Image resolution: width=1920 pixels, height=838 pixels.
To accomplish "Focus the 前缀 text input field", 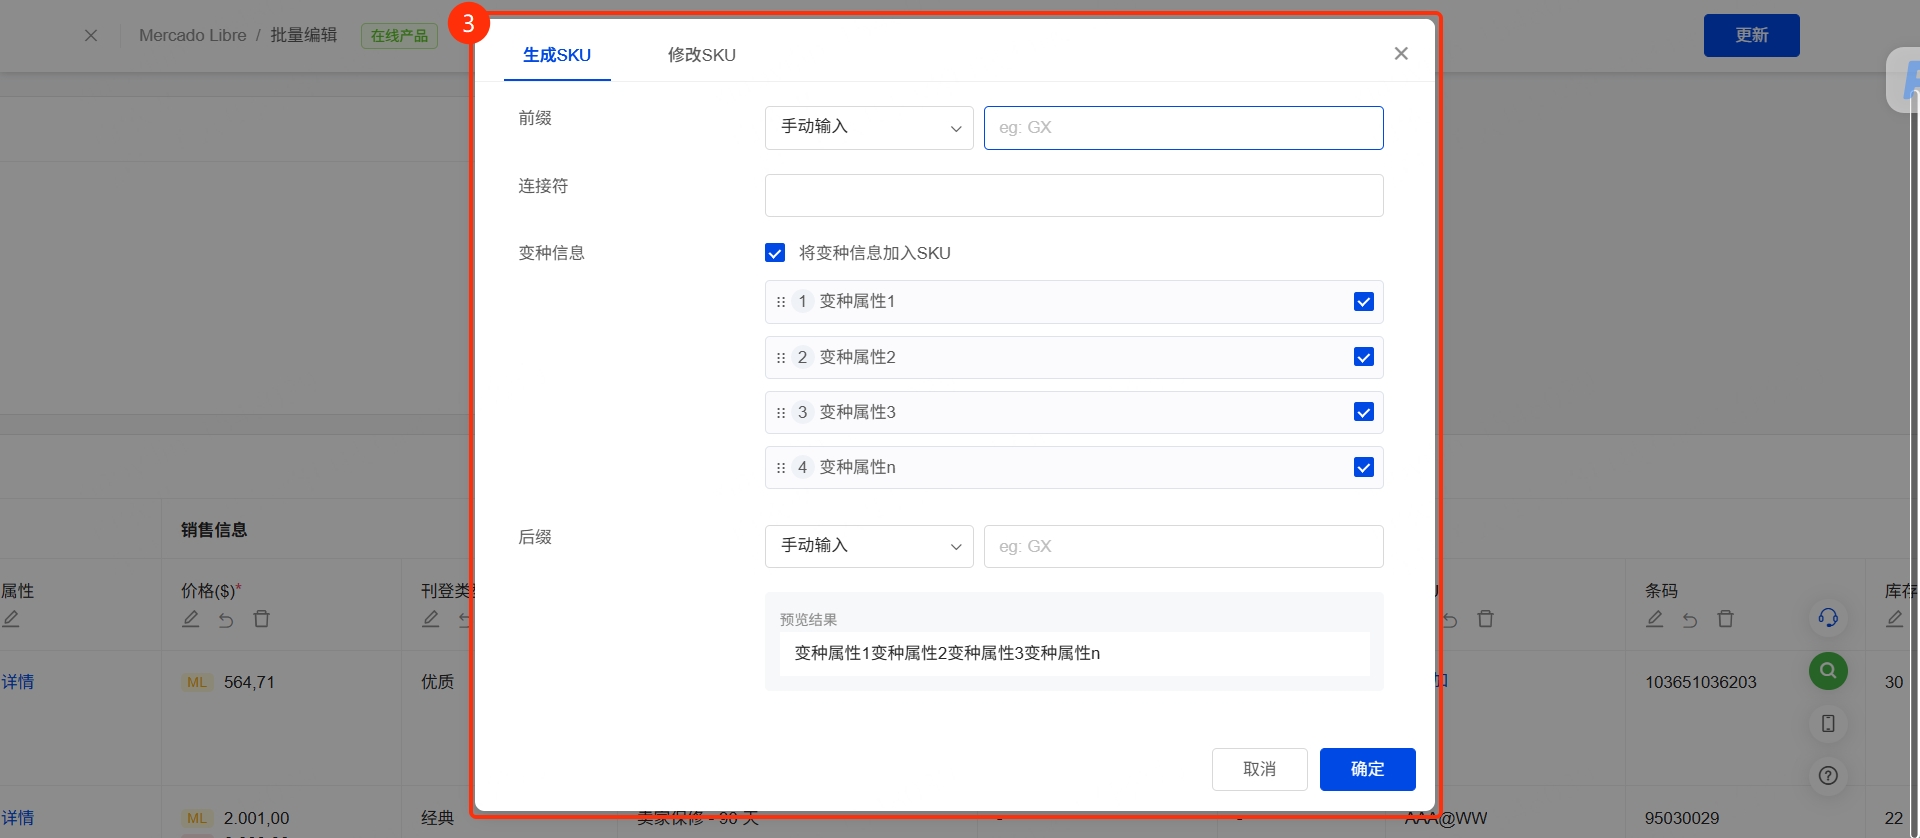I will coord(1184,128).
